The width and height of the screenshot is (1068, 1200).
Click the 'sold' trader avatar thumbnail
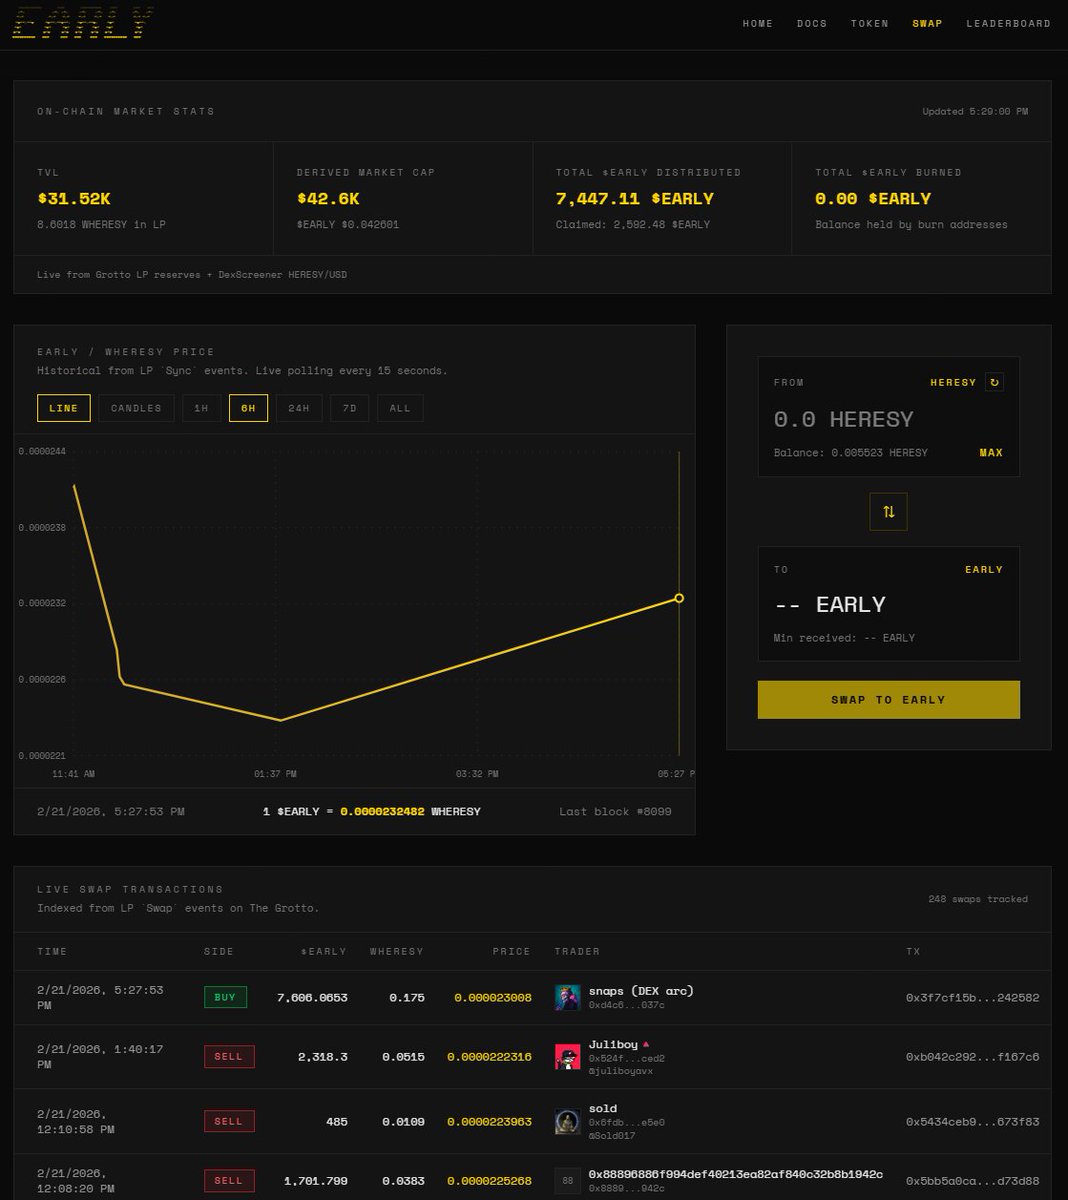click(567, 1121)
